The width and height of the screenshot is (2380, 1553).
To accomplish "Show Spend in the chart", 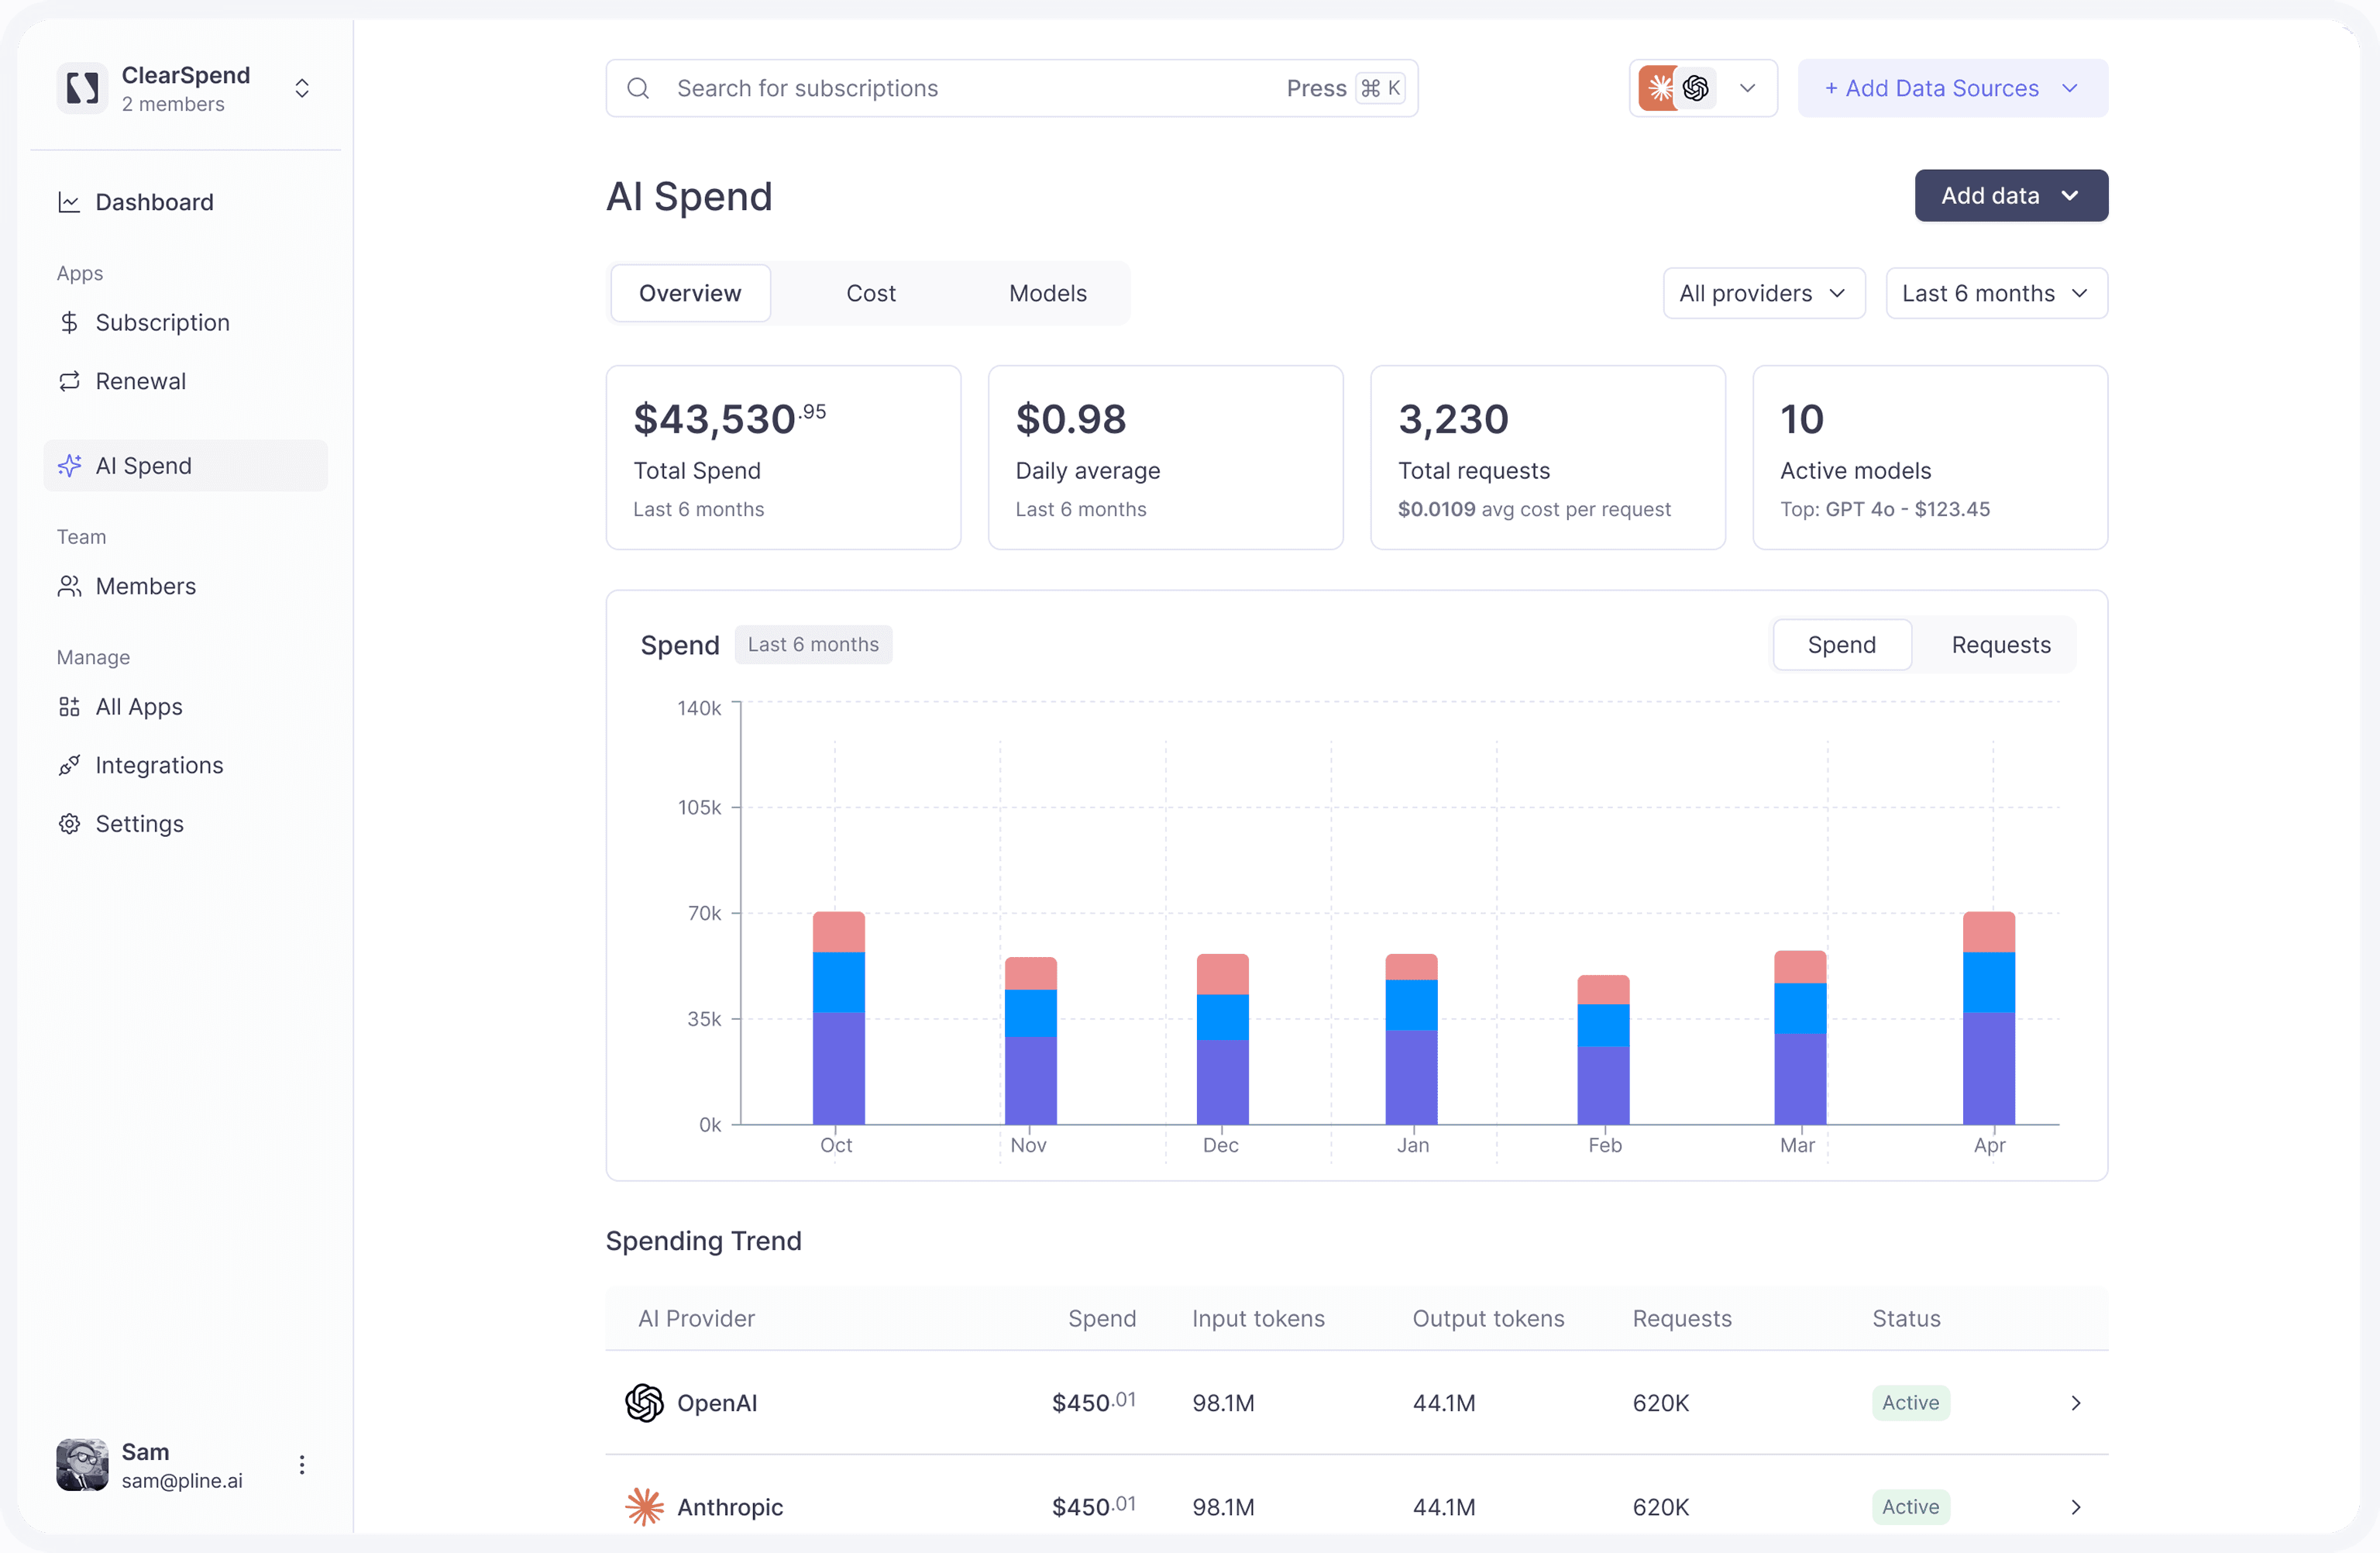I will click(1842, 644).
